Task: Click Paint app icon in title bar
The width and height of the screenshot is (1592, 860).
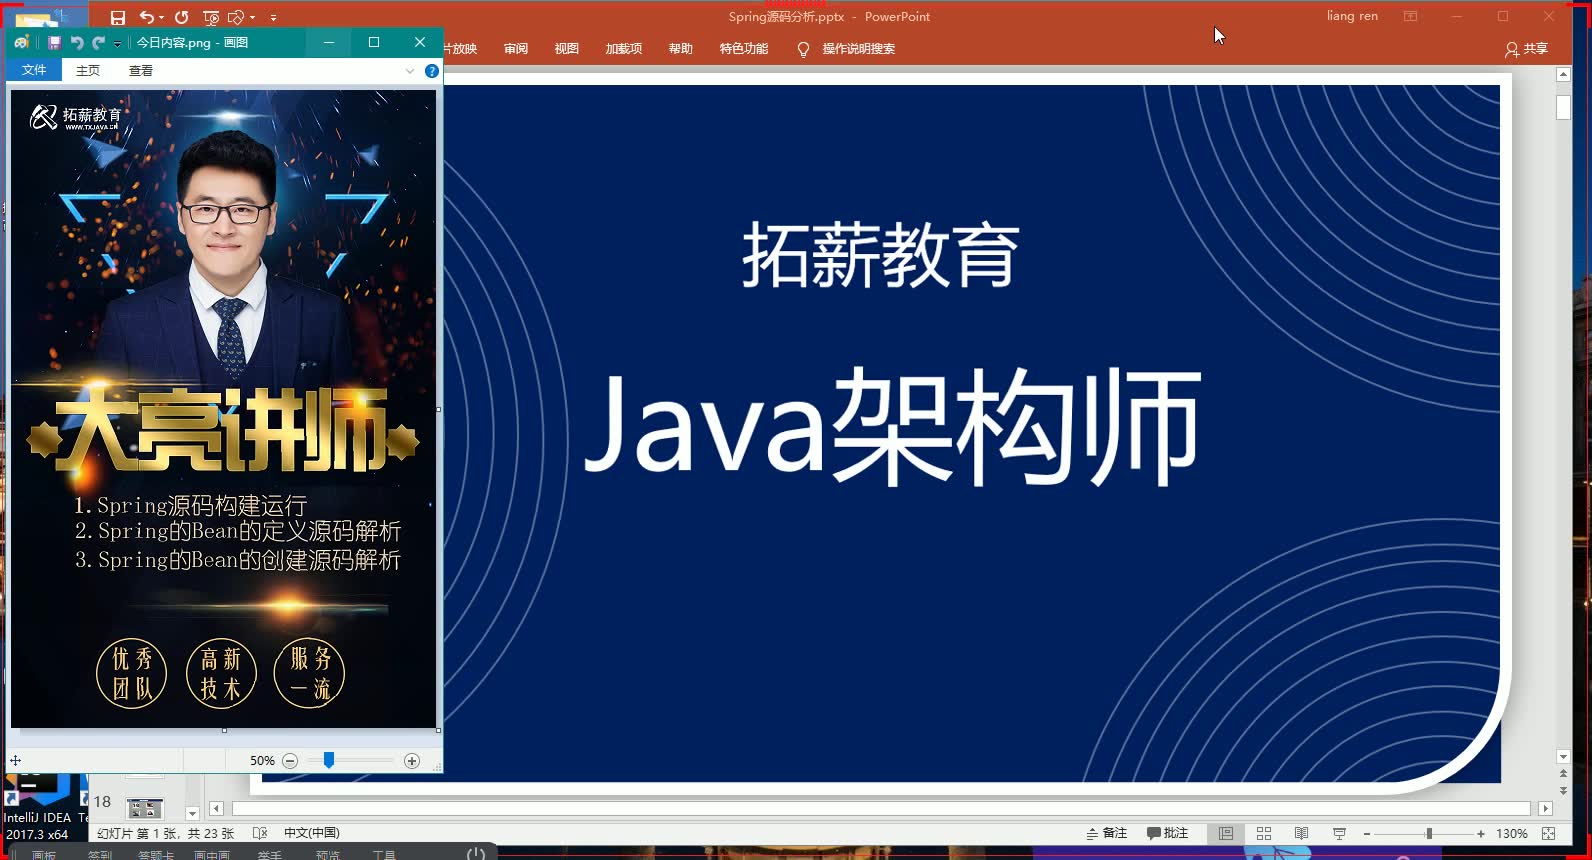Action: point(22,42)
